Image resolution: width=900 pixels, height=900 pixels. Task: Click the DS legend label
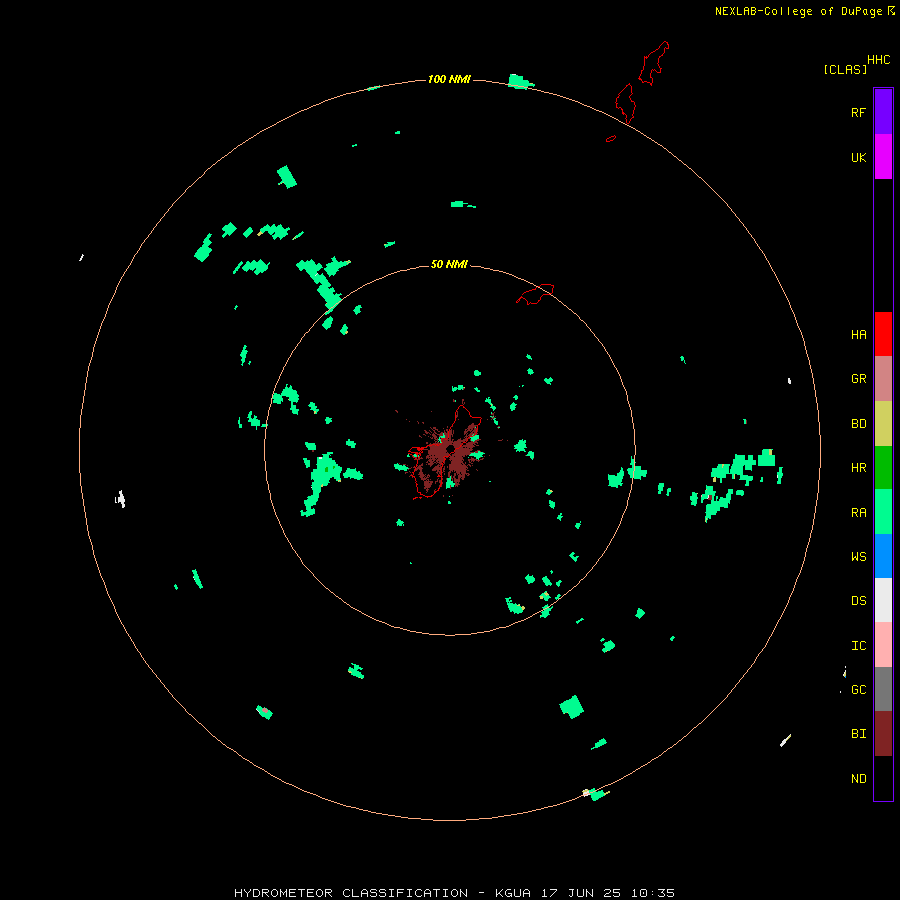tap(858, 601)
